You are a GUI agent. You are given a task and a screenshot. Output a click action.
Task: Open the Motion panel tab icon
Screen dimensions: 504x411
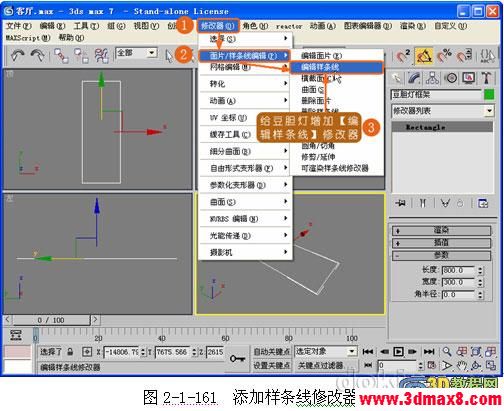[x=451, y=78]
